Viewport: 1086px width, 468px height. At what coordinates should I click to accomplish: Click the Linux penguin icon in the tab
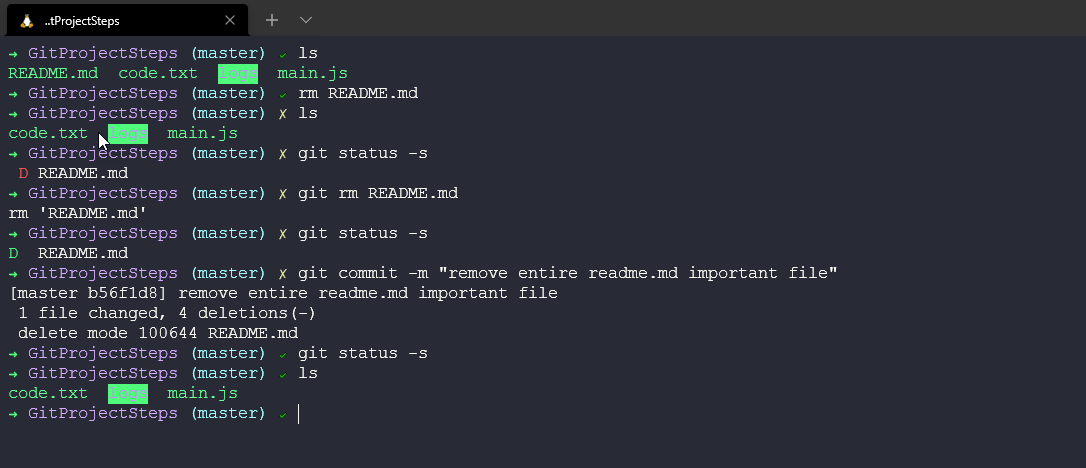tap(27, 20)
